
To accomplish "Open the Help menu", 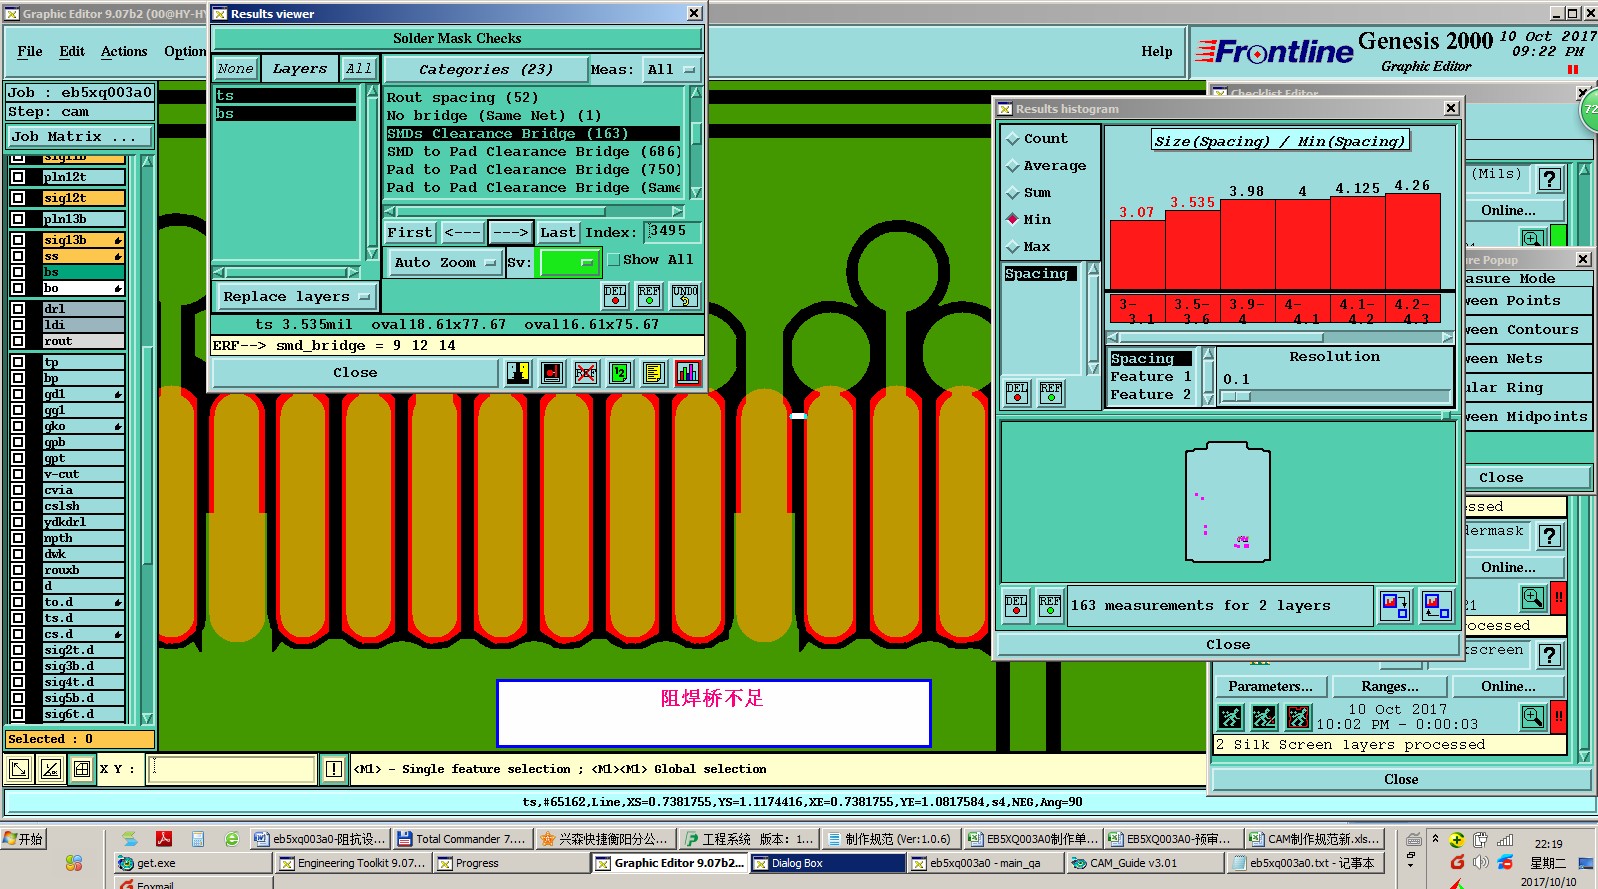I will click(x=1157, y=51).
